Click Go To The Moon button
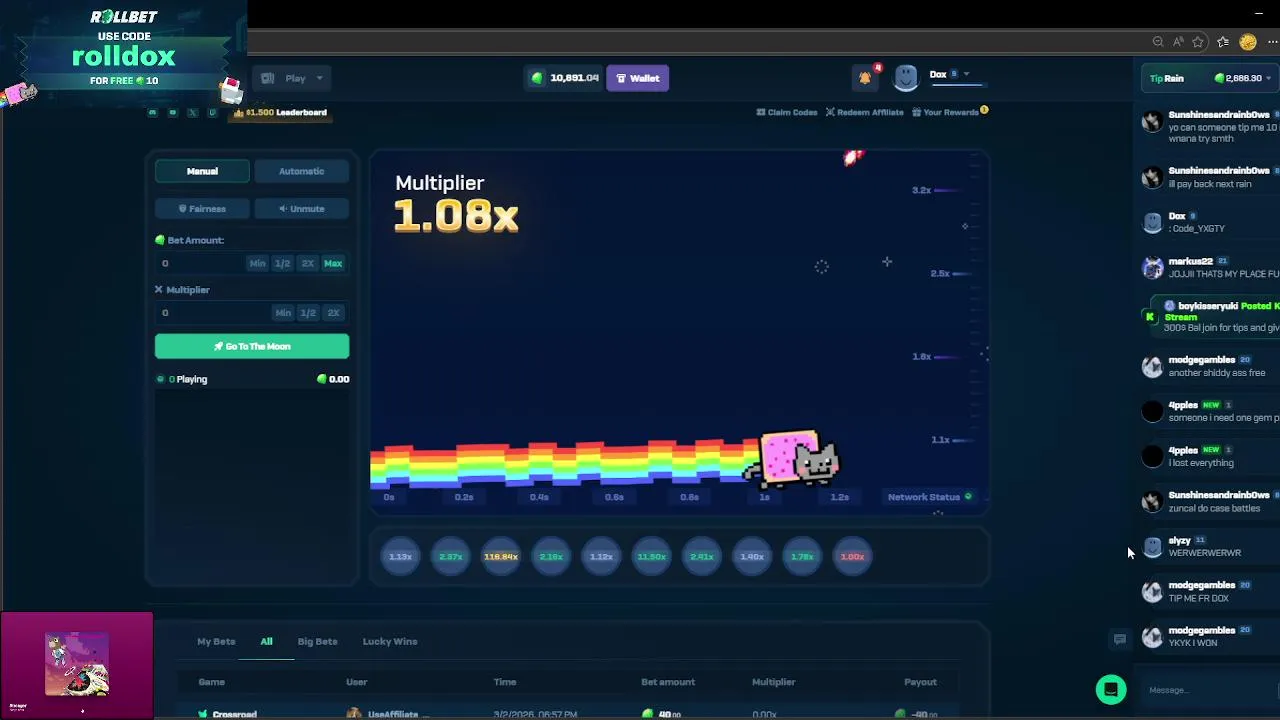The width and height of the screenshot is (1280, 720). 252,346
